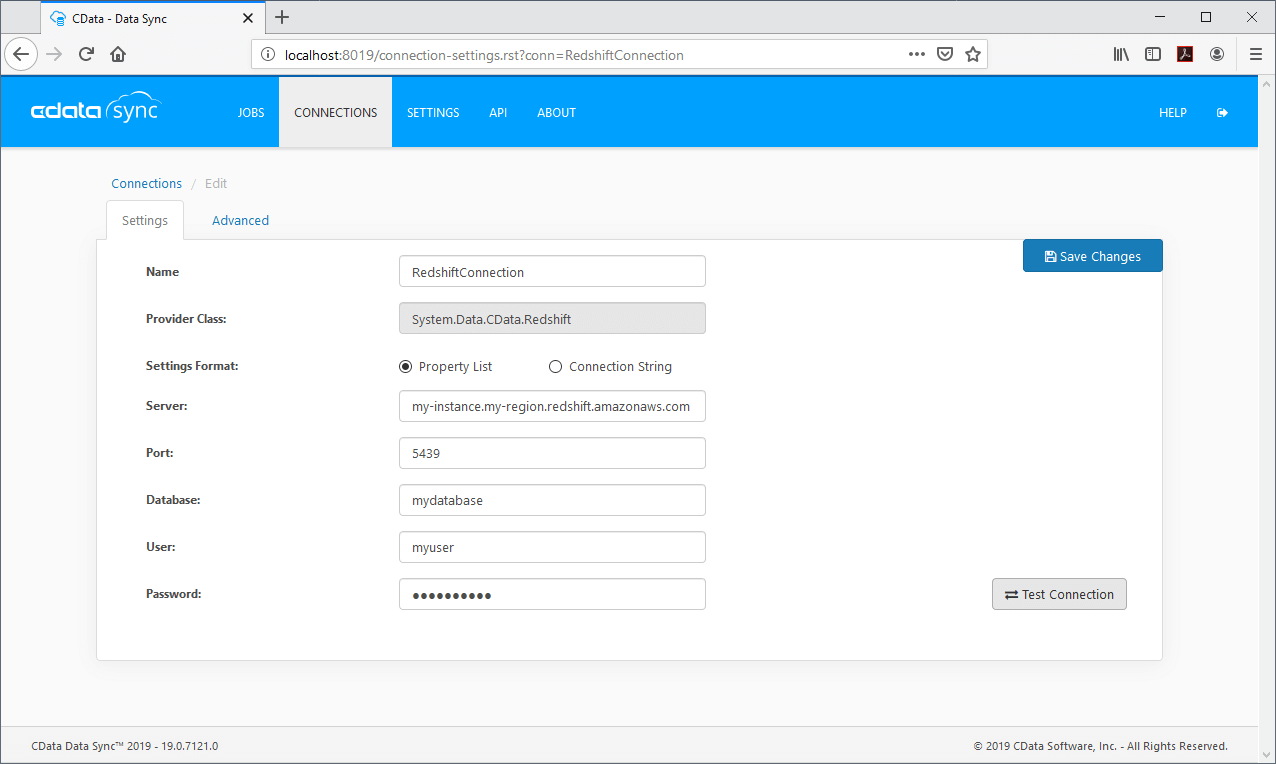Open the Library icon
Viewport: 1276px width, 764px height.
click(x=1121, y=54)
